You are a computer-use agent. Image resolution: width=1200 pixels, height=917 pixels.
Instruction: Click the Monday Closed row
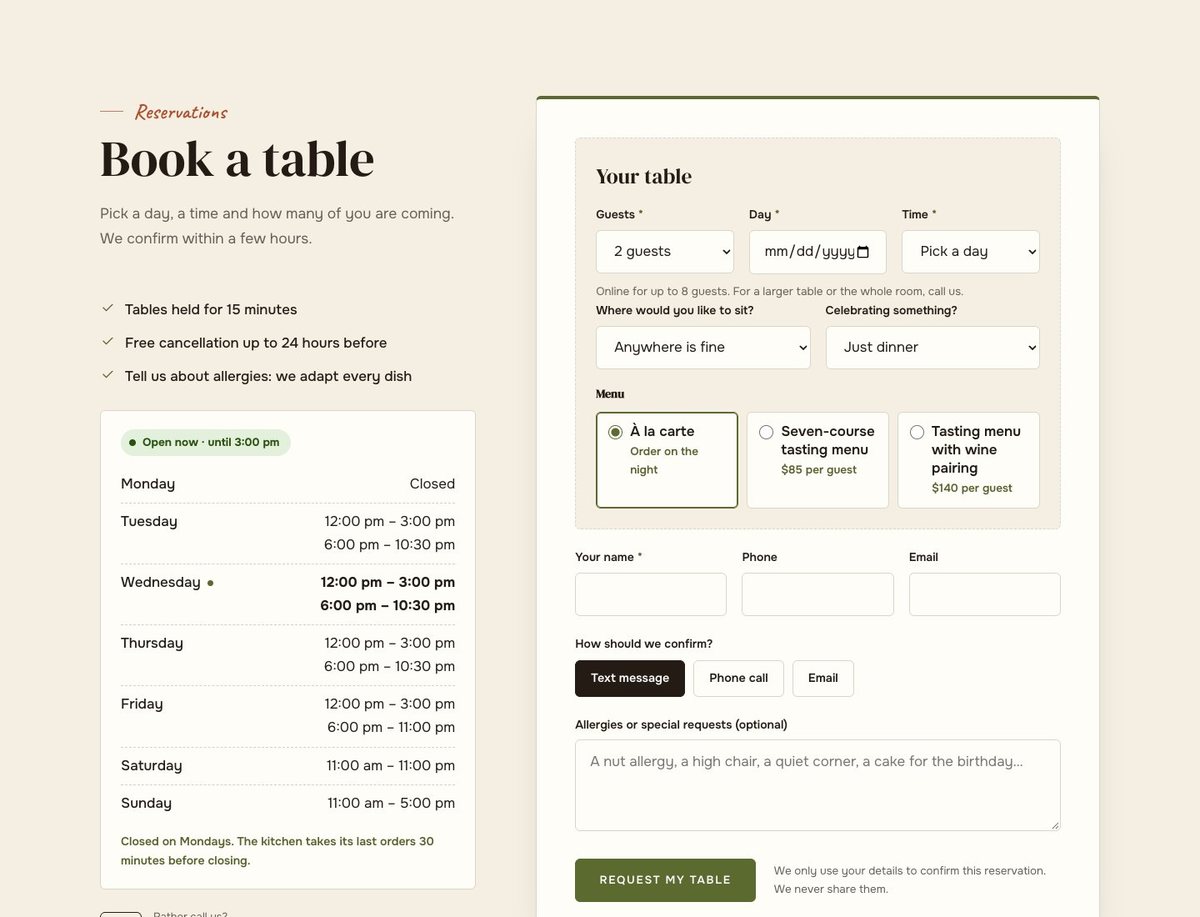coord(288,484)
